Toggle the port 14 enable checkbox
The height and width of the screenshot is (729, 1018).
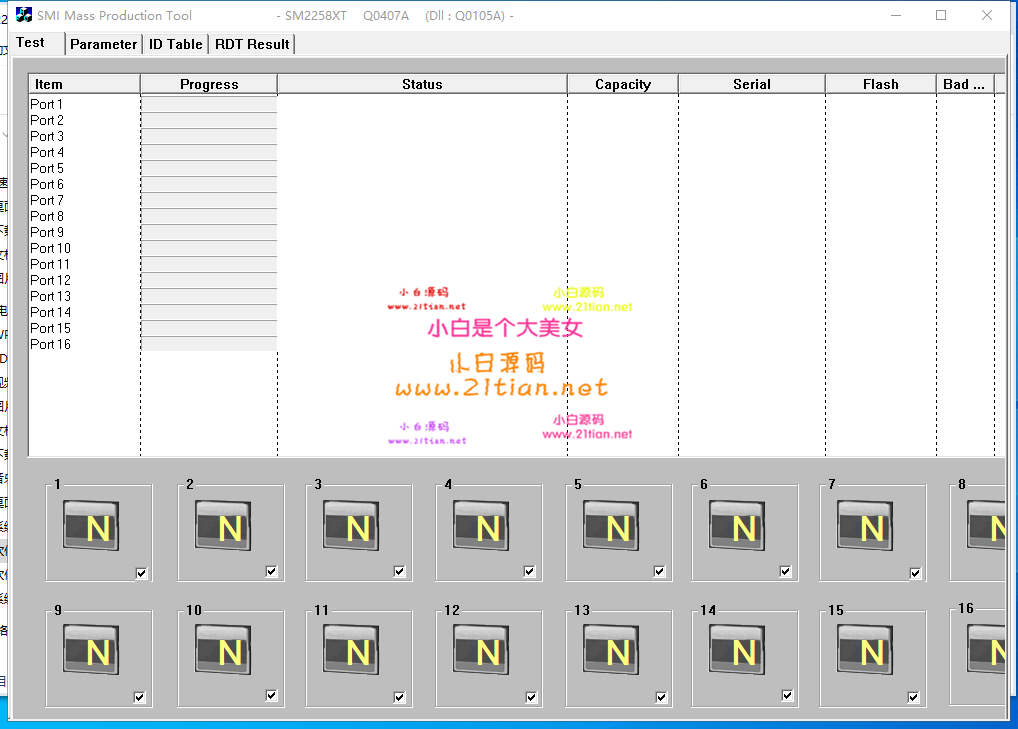coord(787,695)
